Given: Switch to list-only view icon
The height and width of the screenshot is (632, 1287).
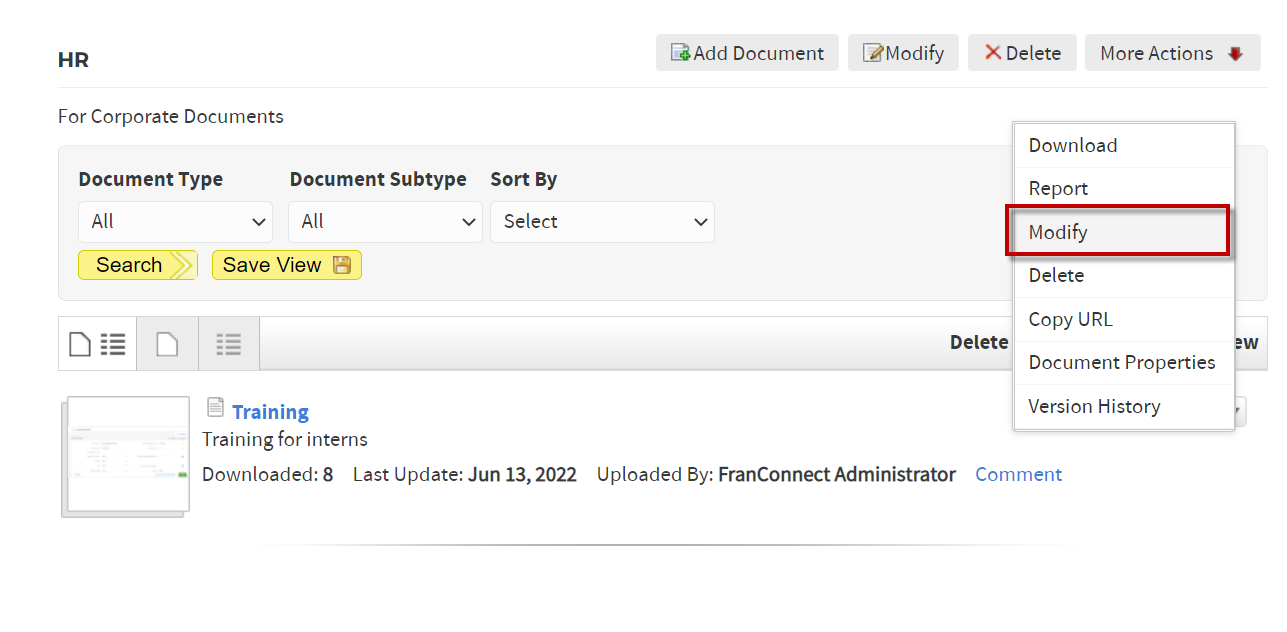Looking at the screenshot, I should (x=229, y=344).
